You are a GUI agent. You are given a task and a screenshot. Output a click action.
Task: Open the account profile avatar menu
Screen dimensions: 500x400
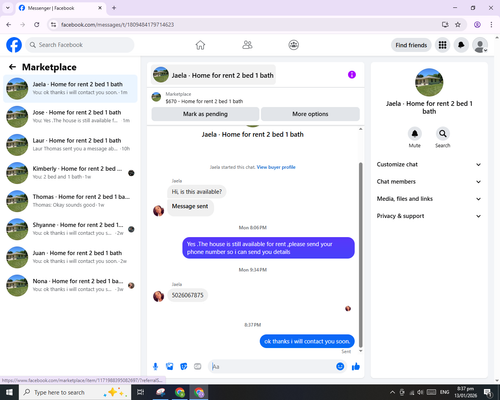[x=480, y=45]
